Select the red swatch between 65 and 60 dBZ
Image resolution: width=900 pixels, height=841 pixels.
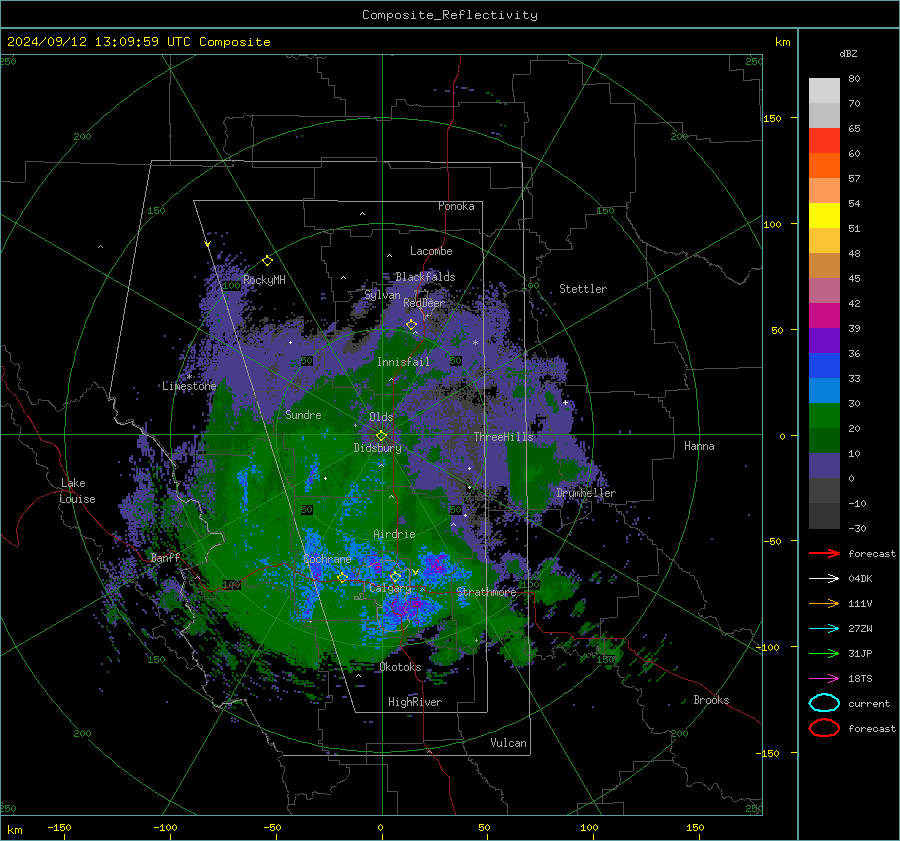[x=824, y=141]
